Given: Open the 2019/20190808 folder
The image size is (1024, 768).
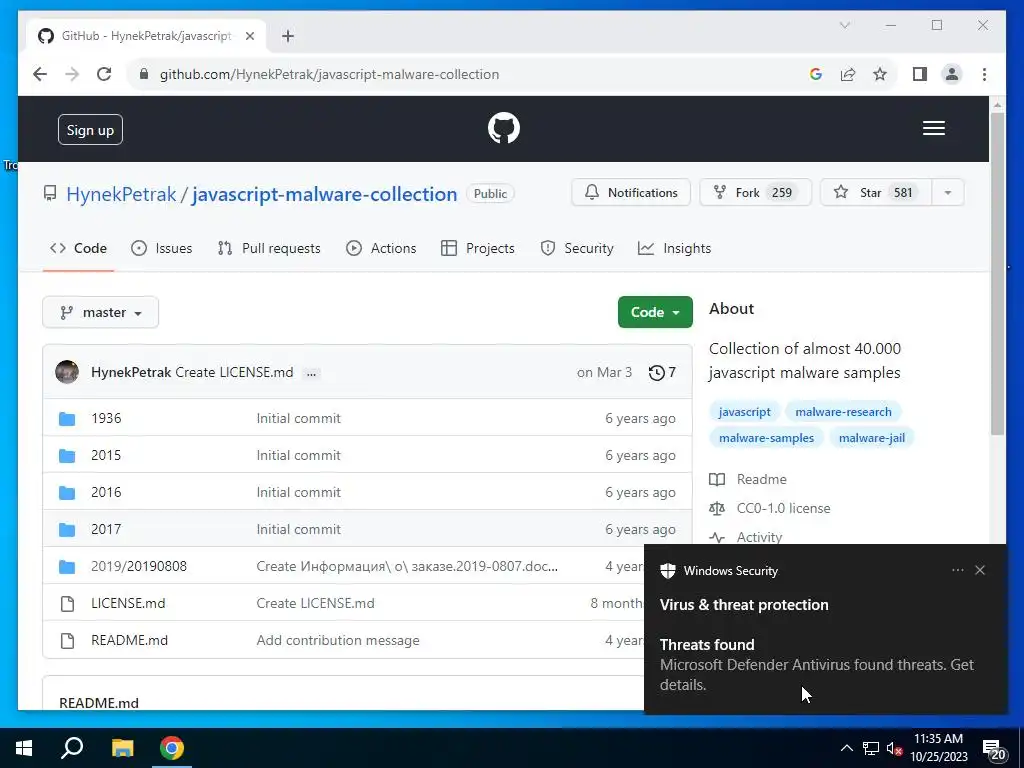Looking at the screenshot, I should [138, 566].
